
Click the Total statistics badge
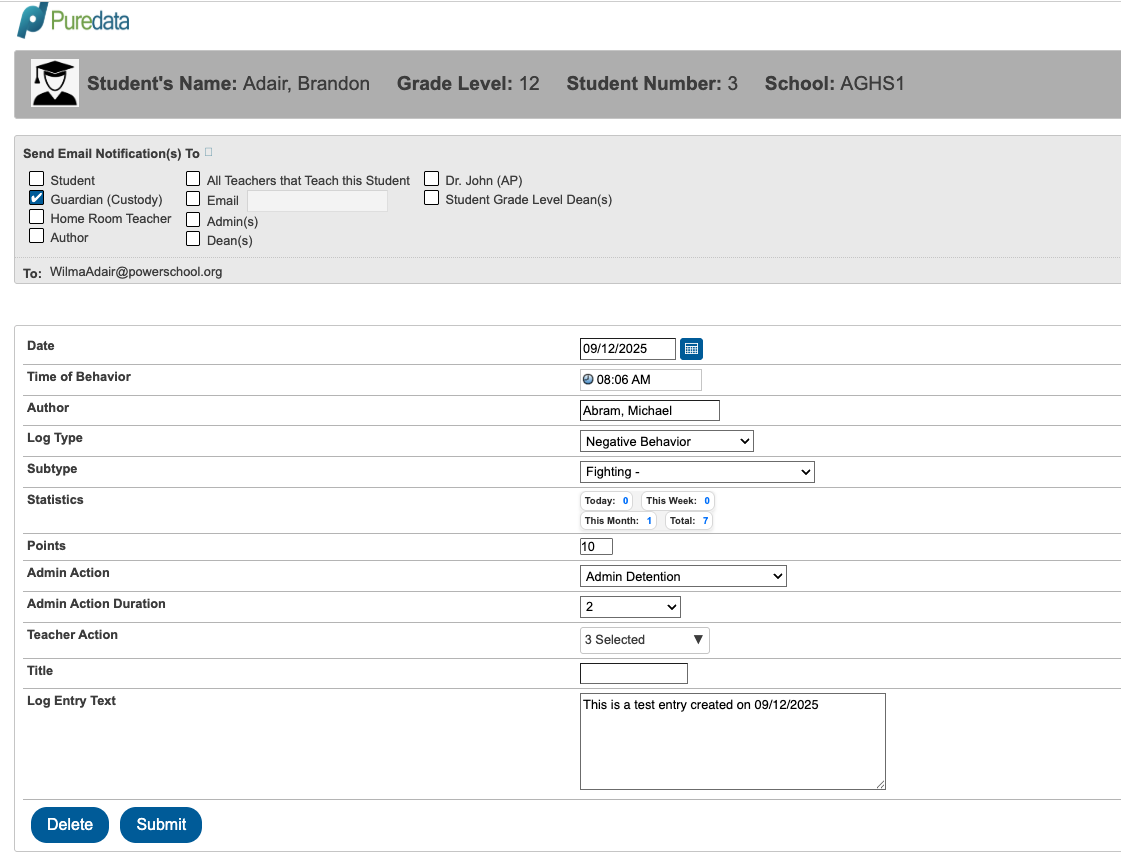coord(688,520)
